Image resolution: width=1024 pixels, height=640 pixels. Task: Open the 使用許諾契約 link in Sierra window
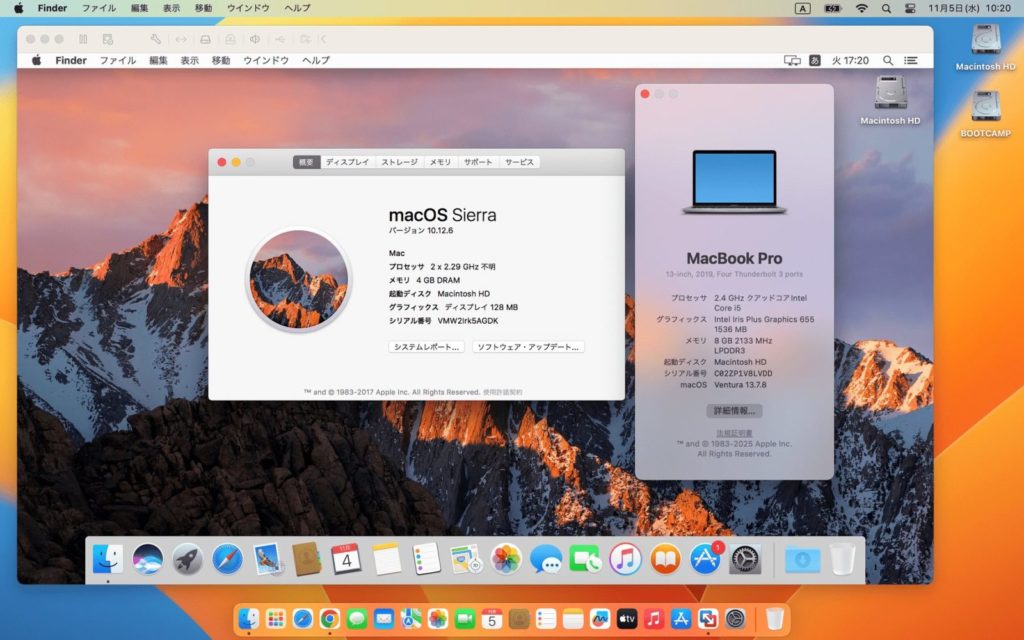click(502, 392)
